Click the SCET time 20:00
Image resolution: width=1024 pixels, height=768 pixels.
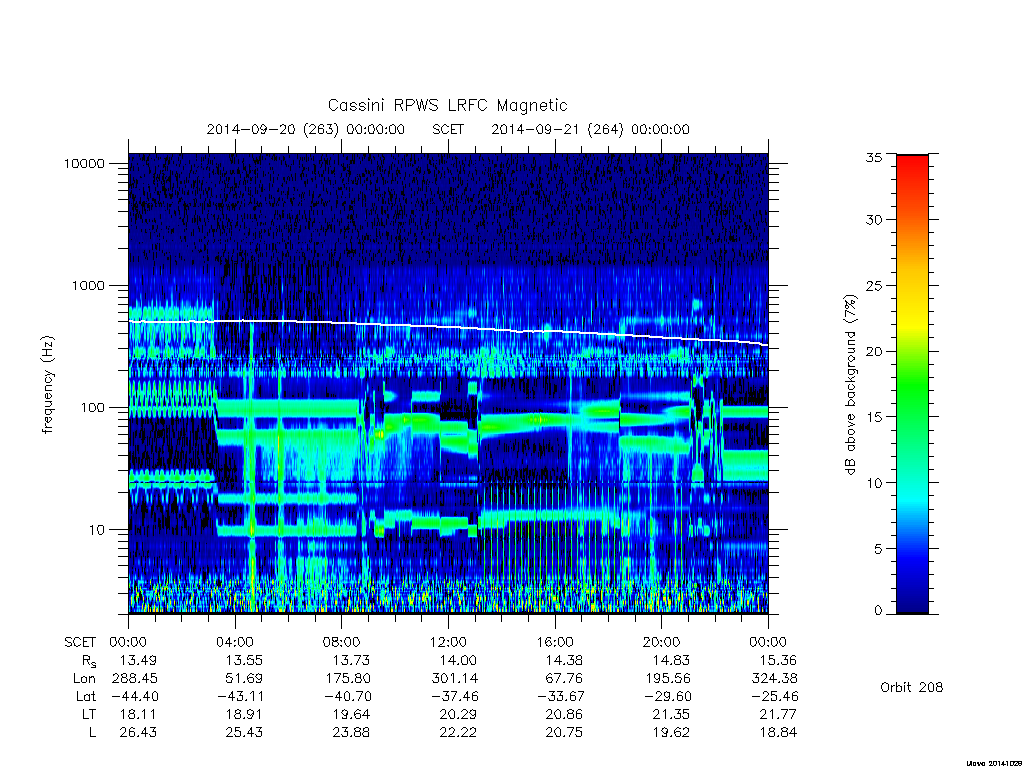point(662,643)
